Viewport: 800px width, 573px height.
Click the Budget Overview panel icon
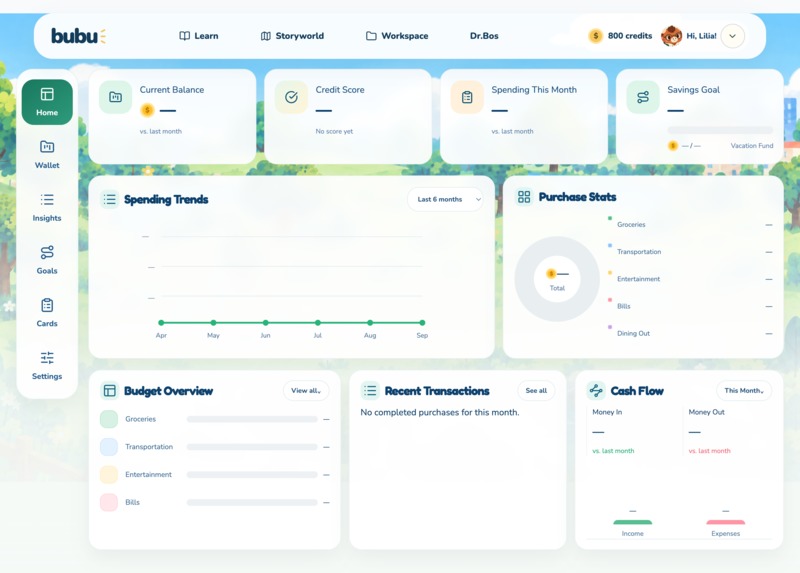[110, 391]
